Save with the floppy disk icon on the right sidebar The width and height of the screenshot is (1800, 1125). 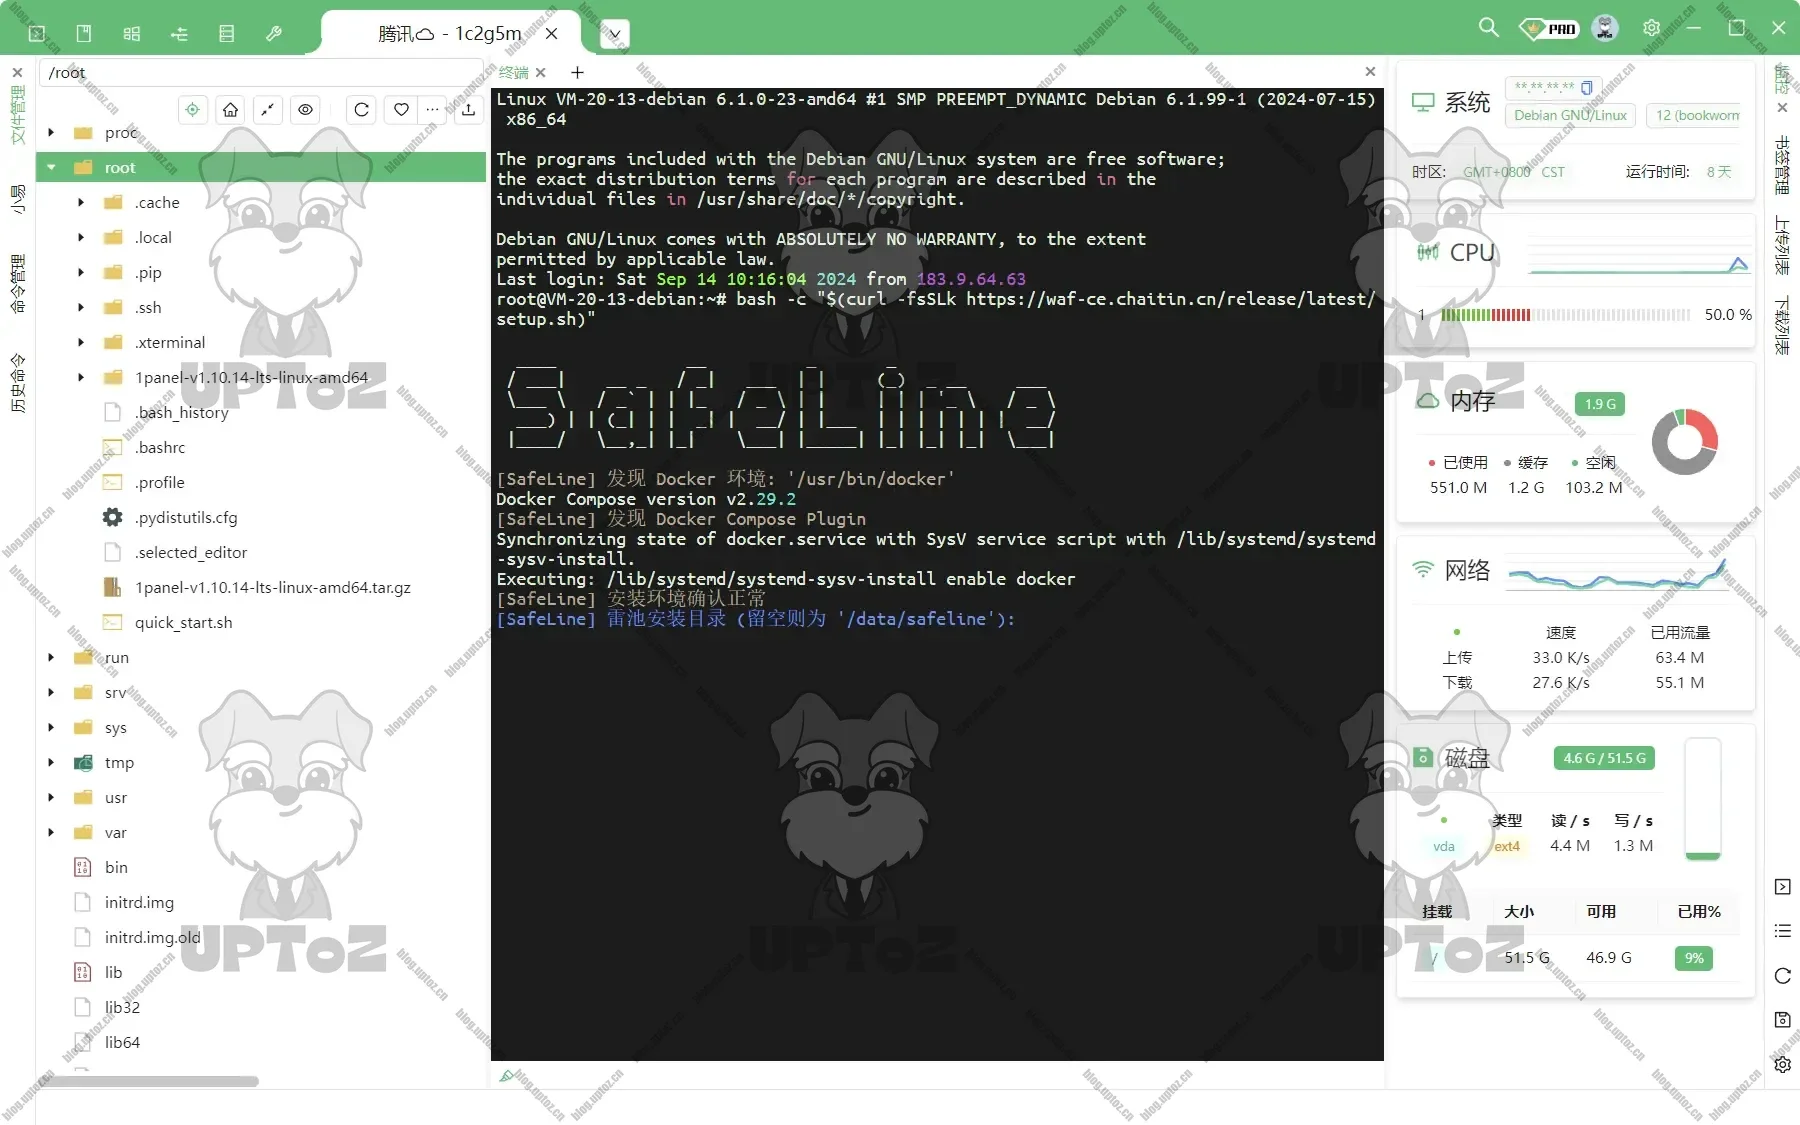tap(1782, 1020)
